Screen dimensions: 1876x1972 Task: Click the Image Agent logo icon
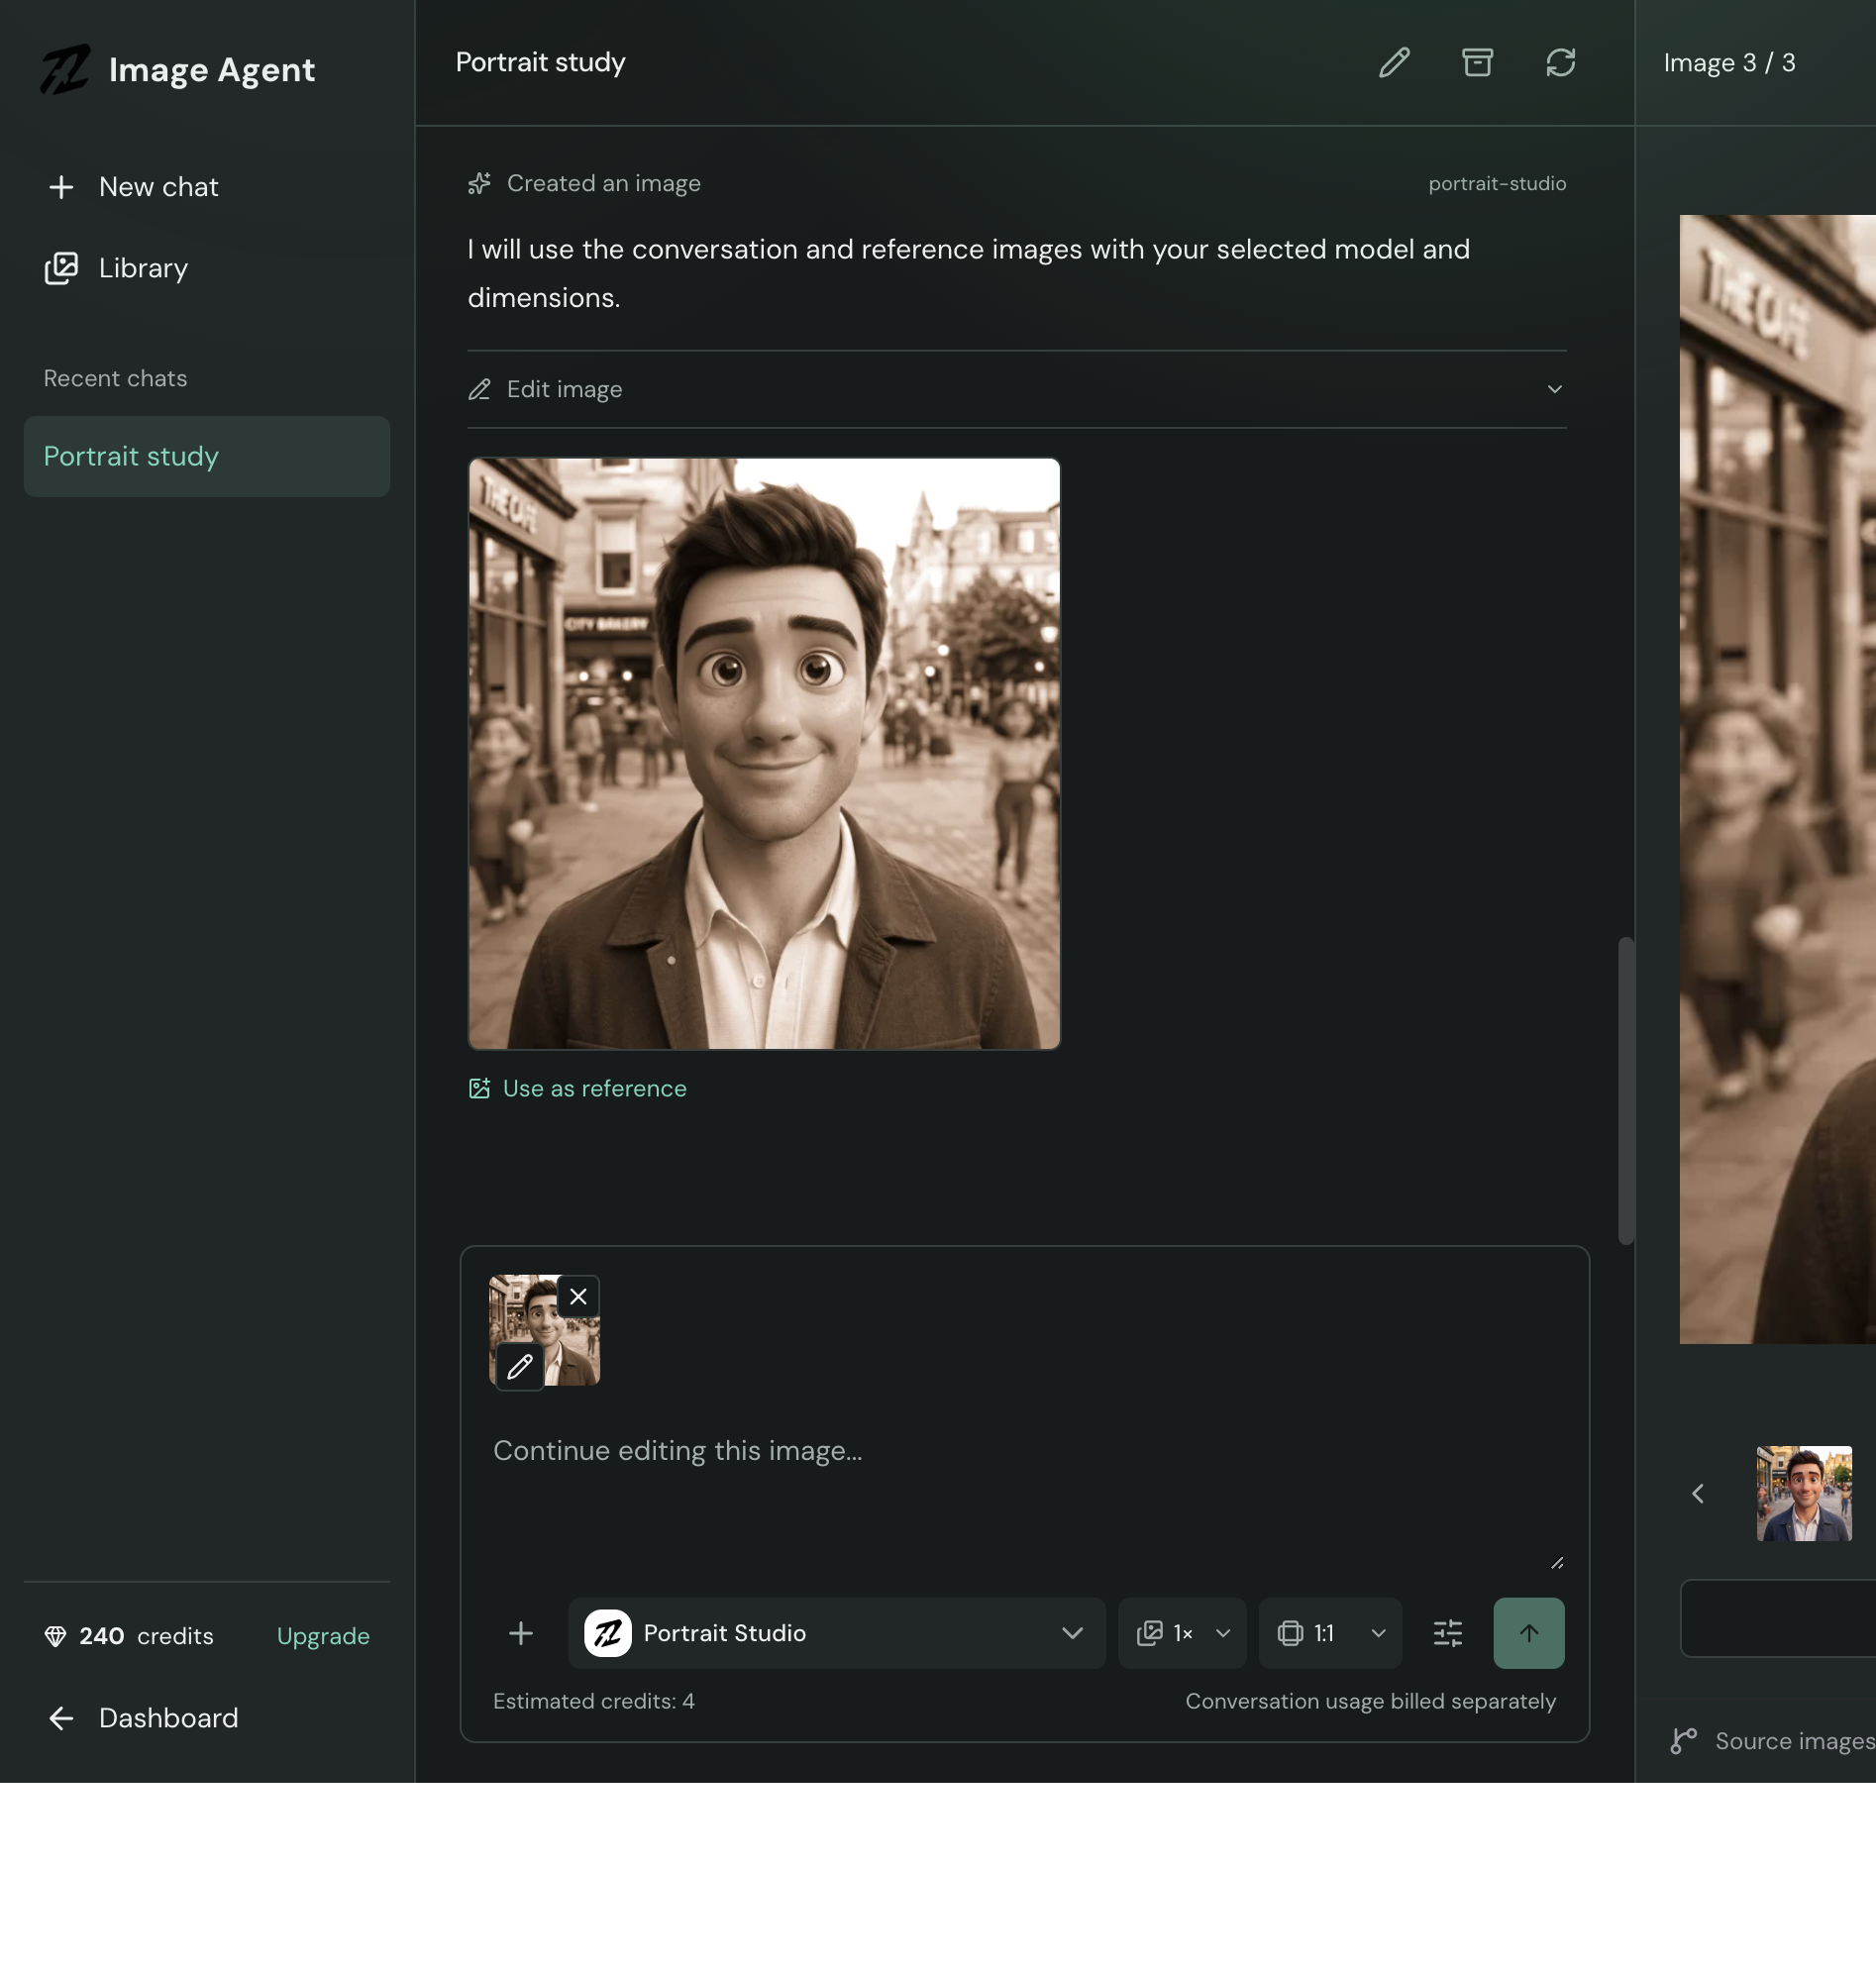point(66,69)
